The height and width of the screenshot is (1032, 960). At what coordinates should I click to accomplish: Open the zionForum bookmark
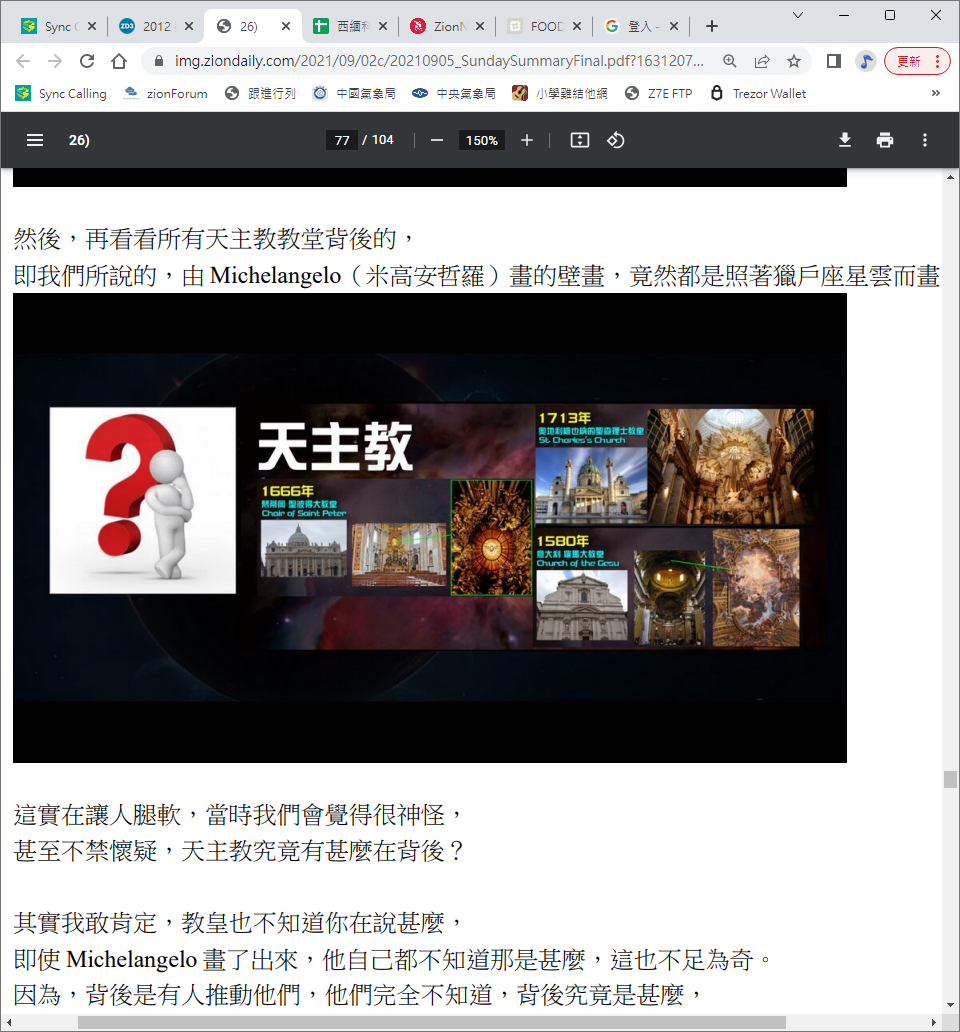tap(166, 93)
